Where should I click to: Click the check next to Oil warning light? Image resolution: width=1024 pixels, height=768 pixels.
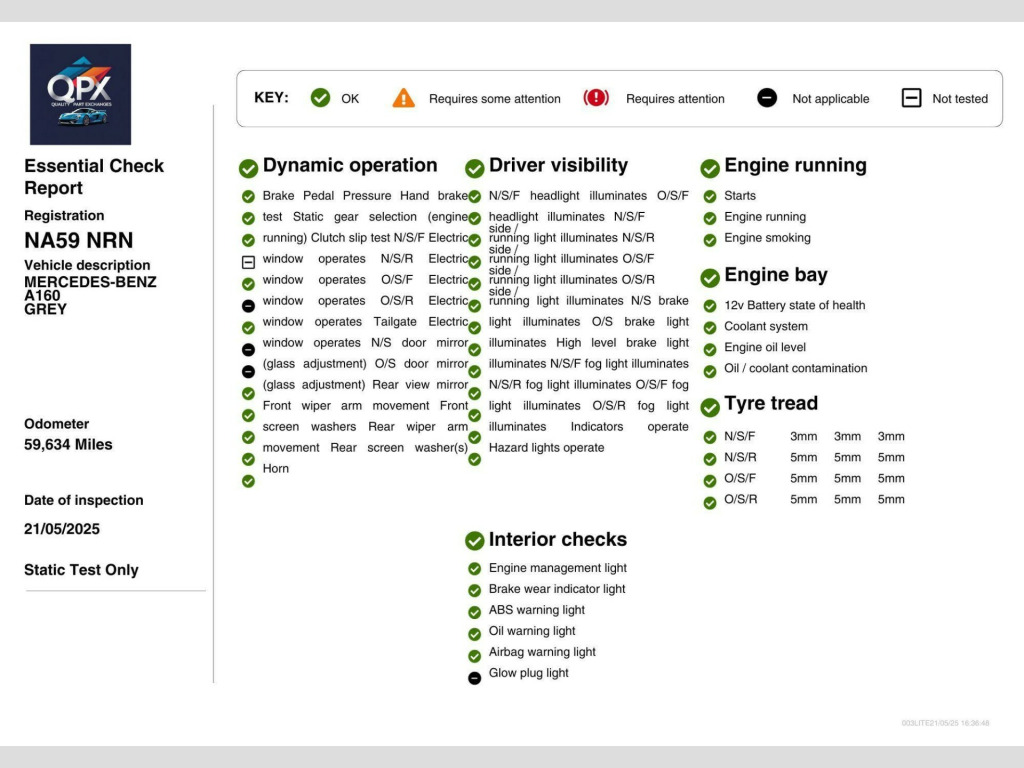point(475,634)
